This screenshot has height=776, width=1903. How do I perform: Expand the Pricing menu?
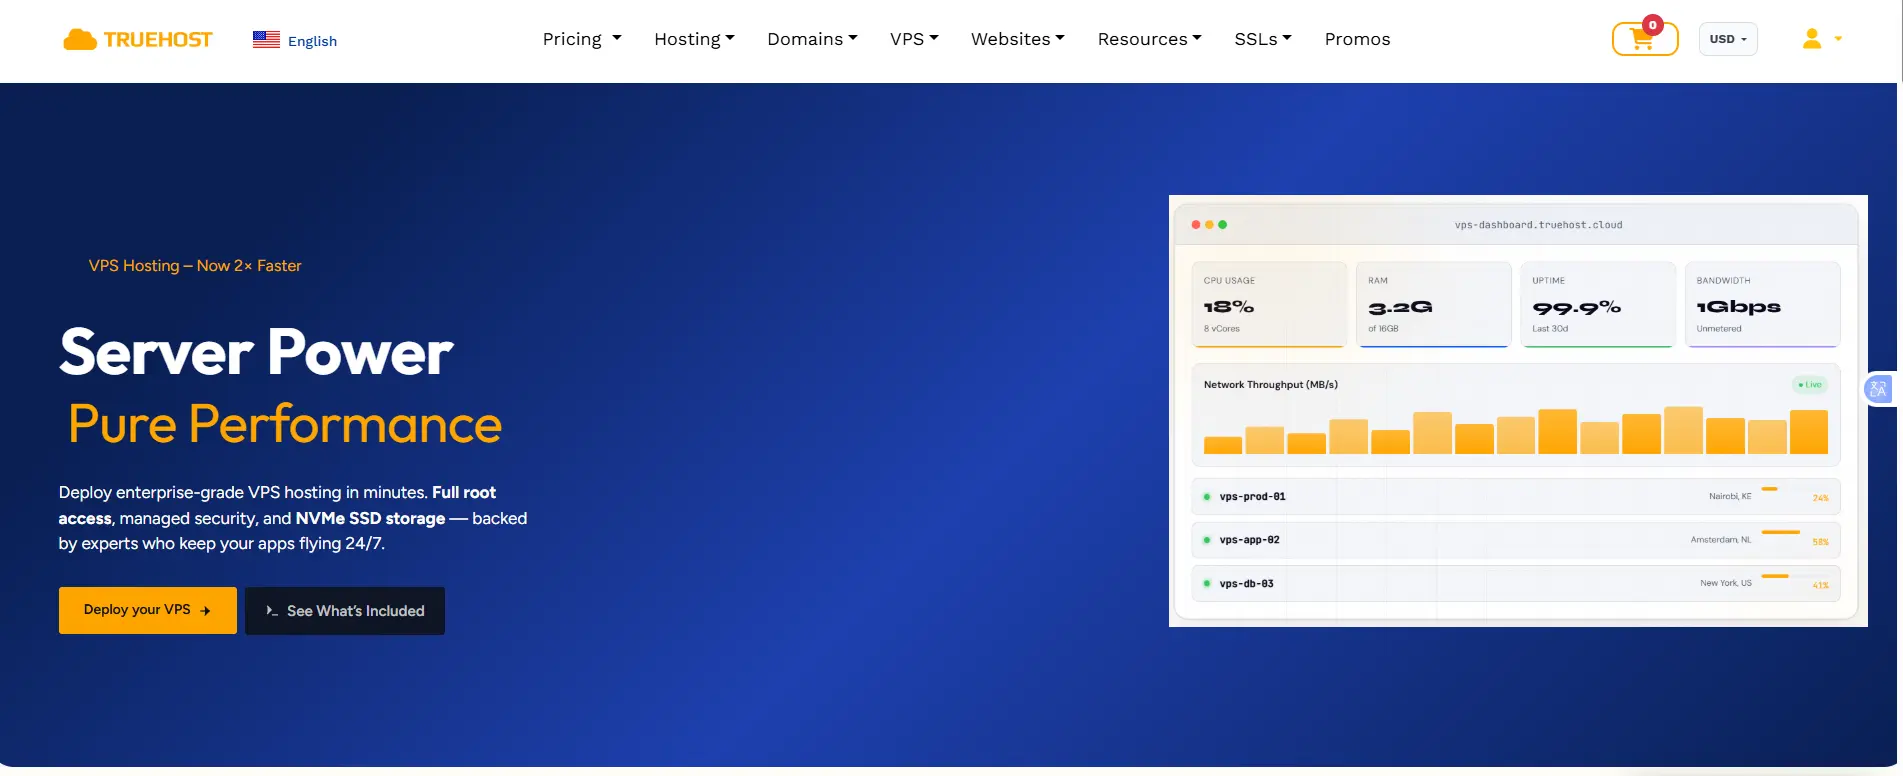(x=582, y=39)
